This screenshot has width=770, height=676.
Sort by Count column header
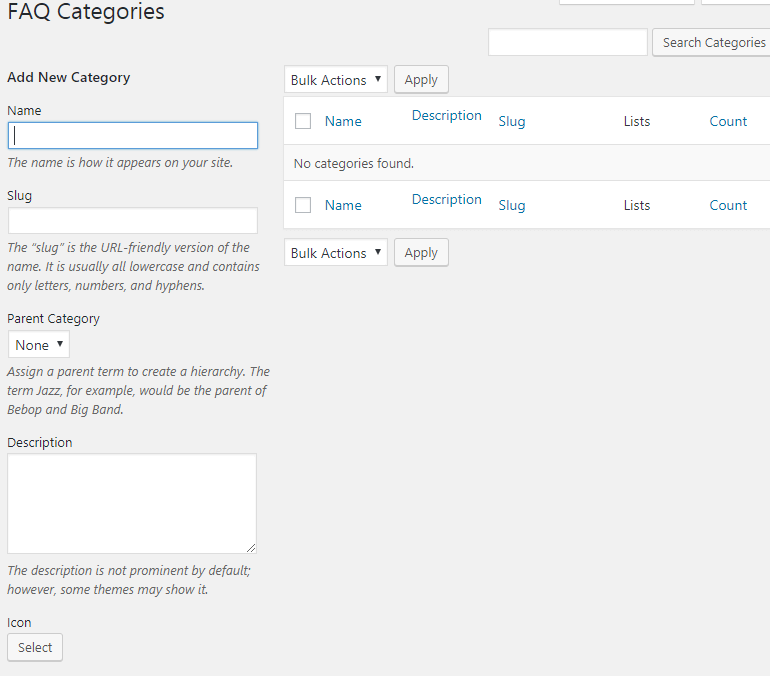(x=728, y=121)
